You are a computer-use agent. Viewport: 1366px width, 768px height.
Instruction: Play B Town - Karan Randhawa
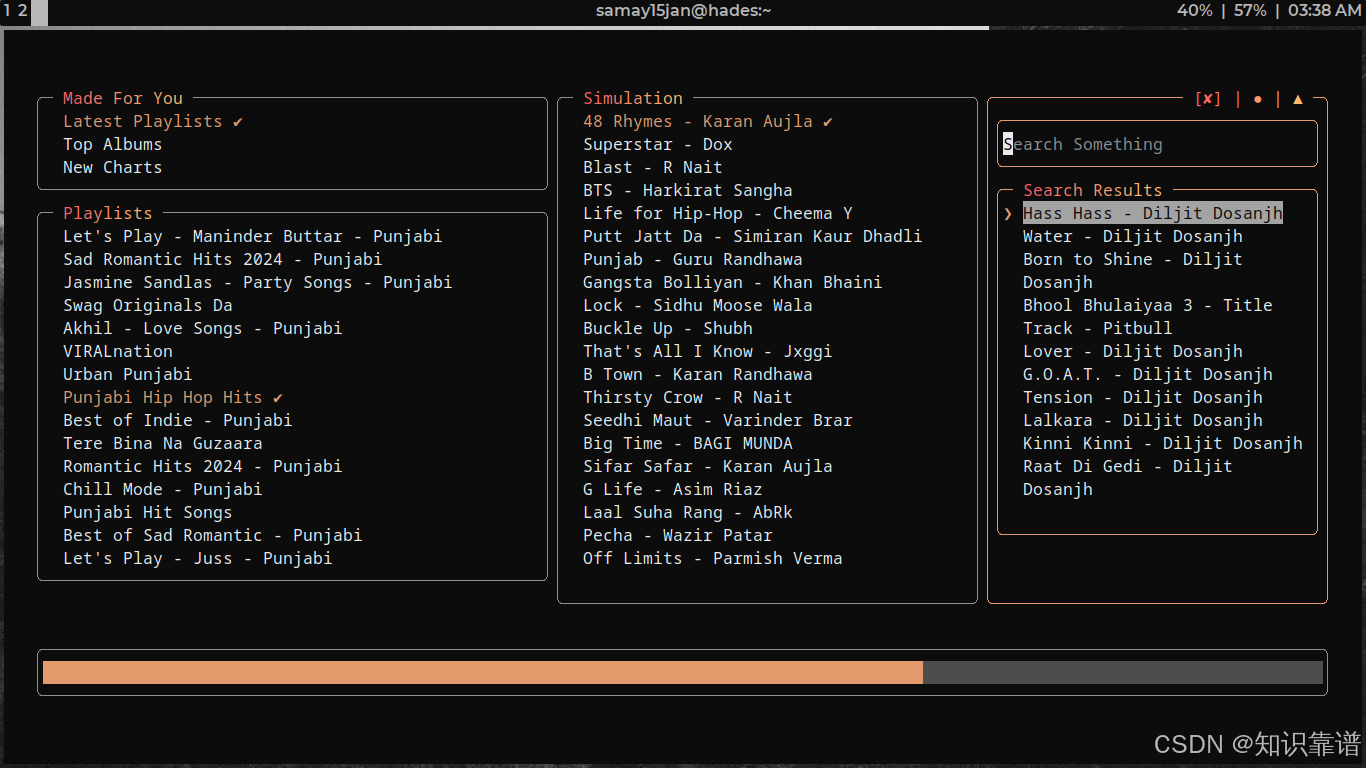coord(698,374)
